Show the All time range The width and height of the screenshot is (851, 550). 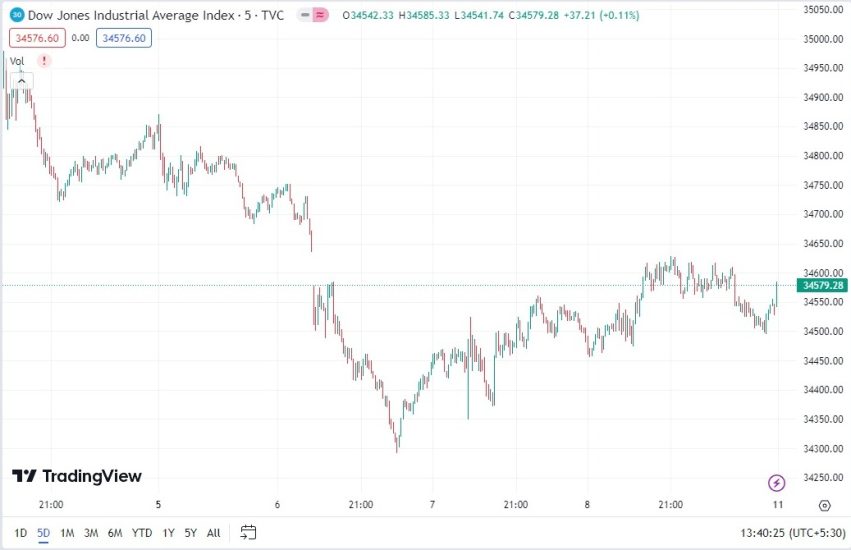(213, 533)
